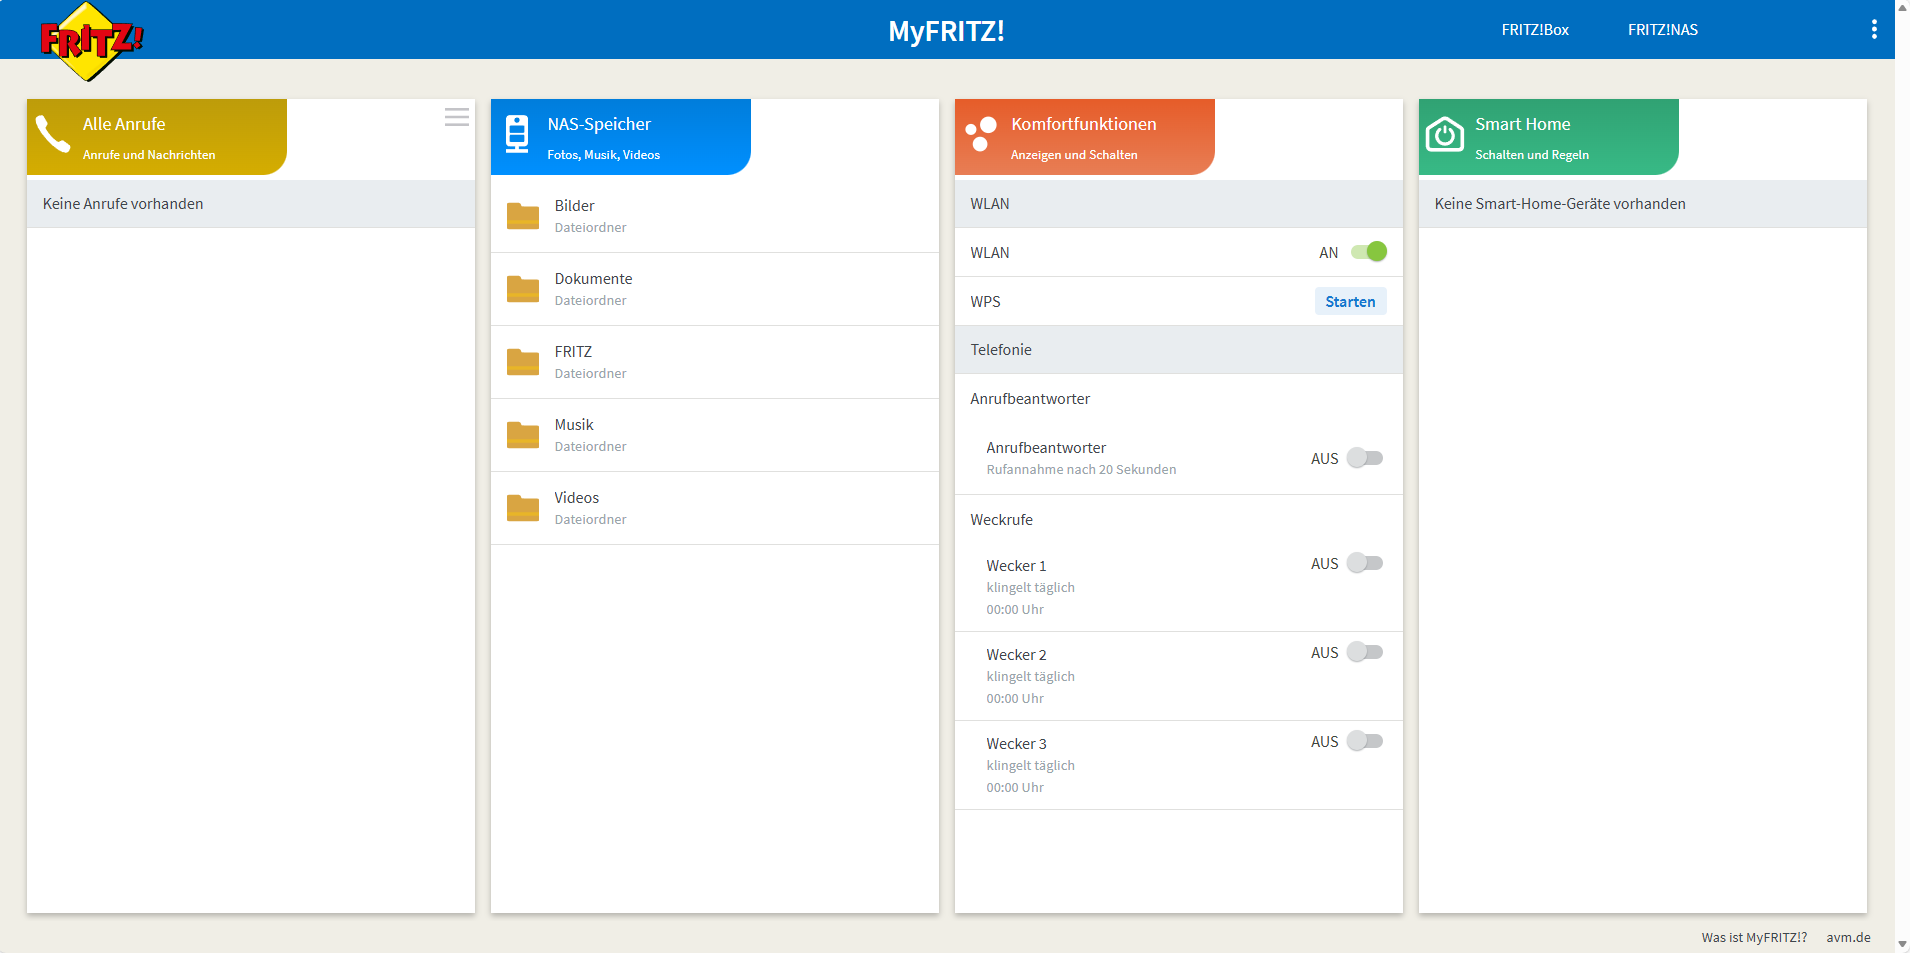This screenshot has width=1910, height=953.
Task: Open FRITZ!Box from the top menu
Action: pos(1535,30)
